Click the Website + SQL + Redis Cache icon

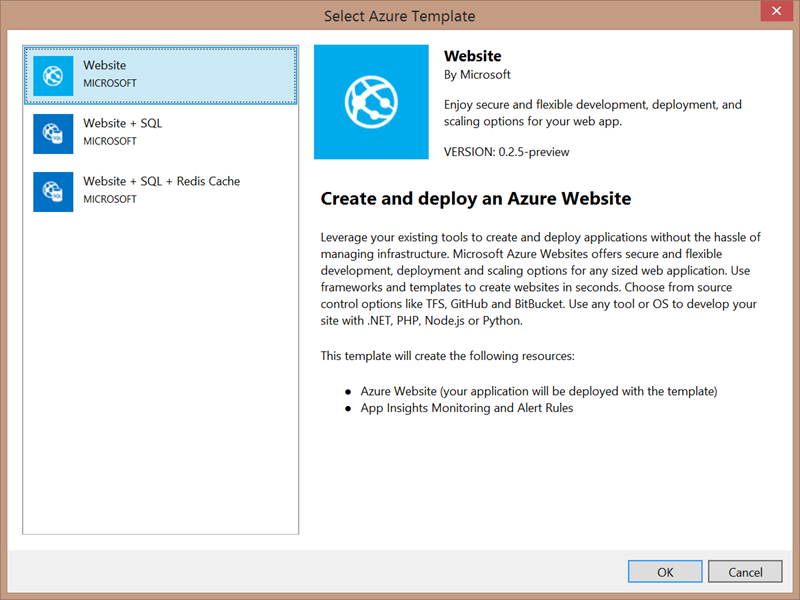coord(53,192)
